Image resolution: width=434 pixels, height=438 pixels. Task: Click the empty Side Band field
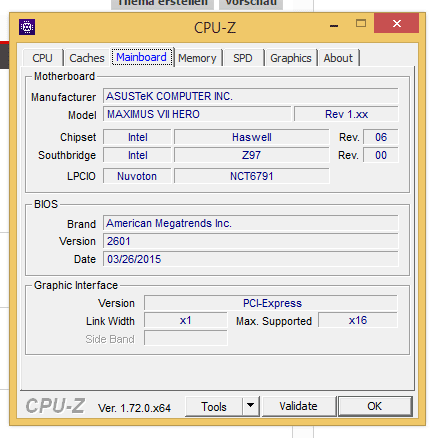(x=186, y=339)
